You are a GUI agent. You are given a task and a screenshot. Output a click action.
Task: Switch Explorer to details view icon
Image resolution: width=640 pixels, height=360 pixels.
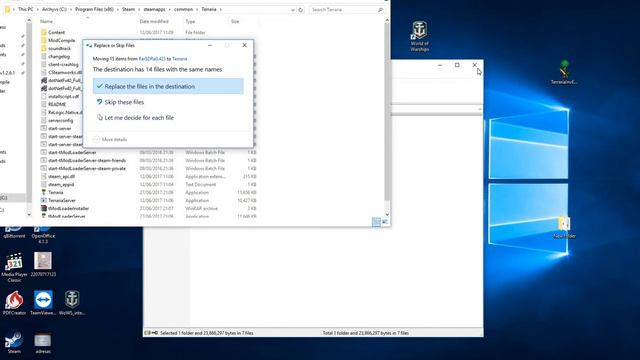coord(376,222)
